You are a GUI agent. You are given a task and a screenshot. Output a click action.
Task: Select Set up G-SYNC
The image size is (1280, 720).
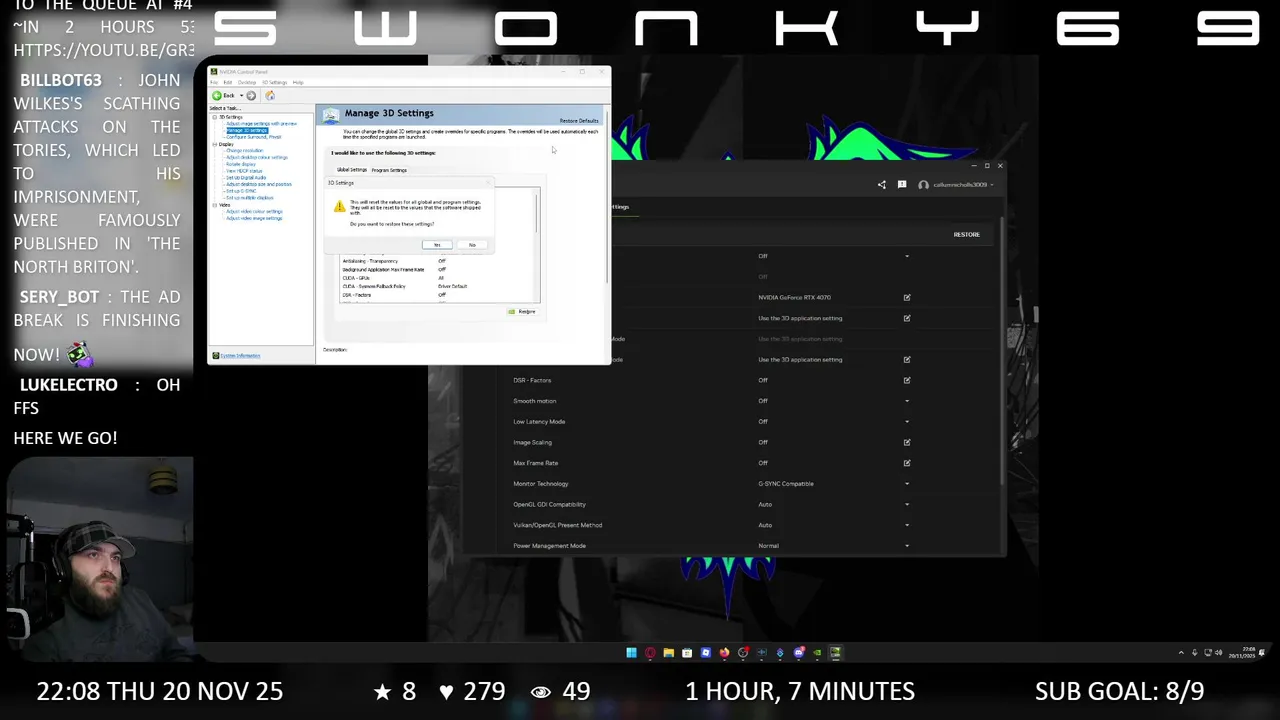coord(241,191)
